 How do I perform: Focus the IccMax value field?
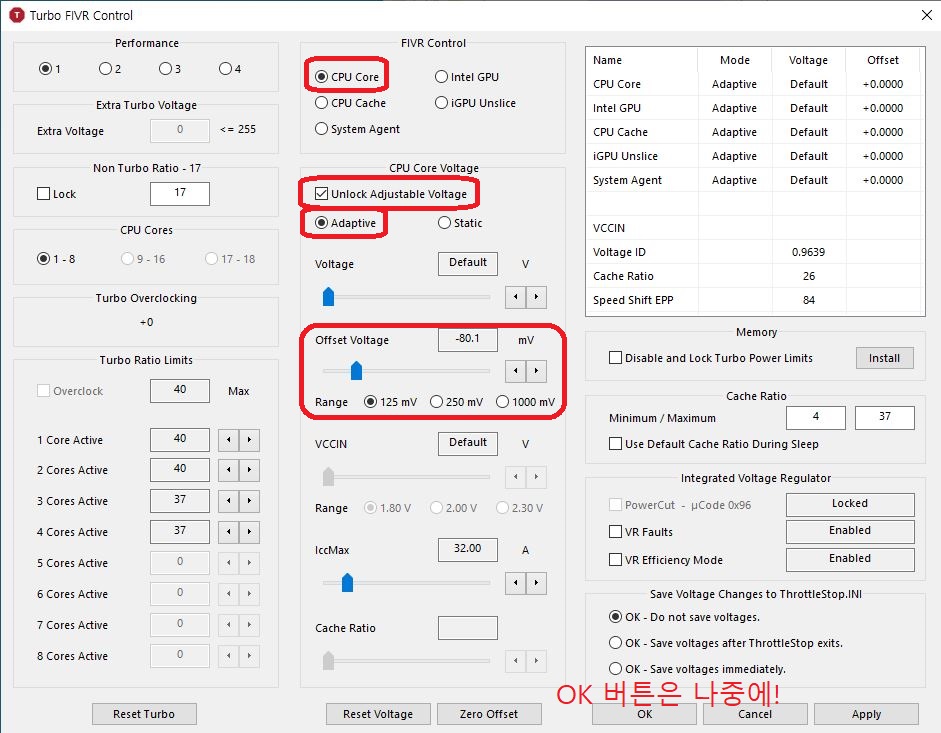click(468, 549)
